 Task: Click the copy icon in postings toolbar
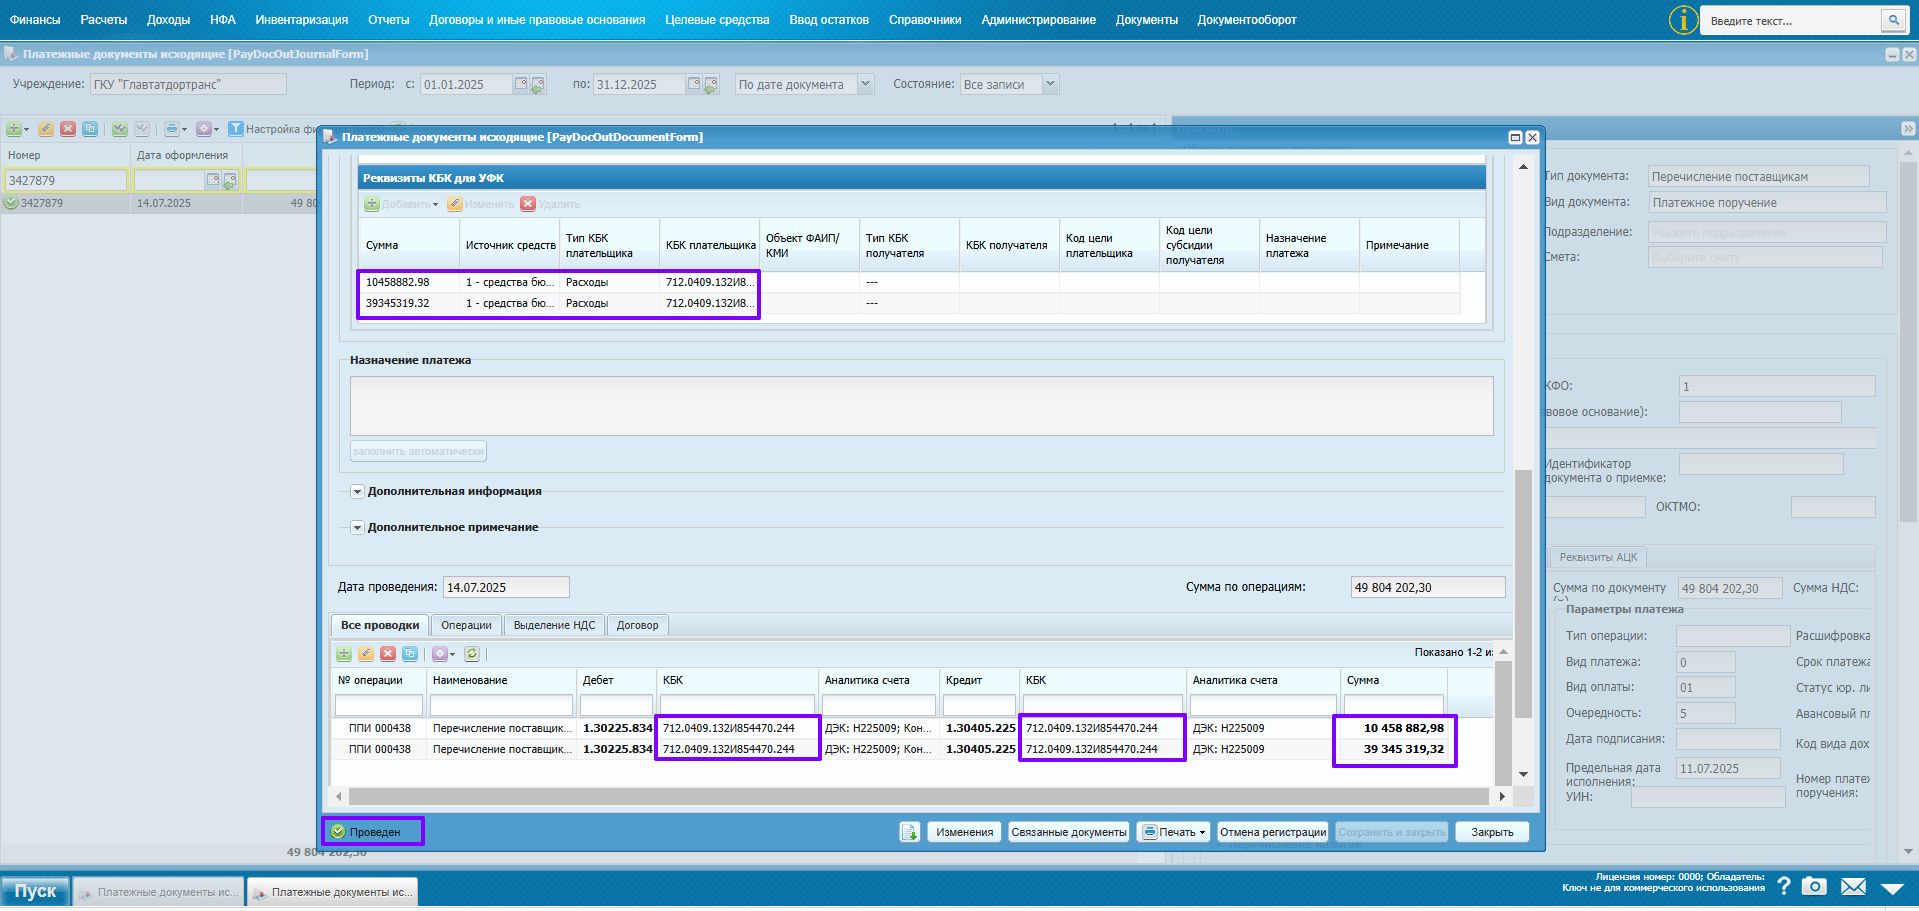(410, 654)
